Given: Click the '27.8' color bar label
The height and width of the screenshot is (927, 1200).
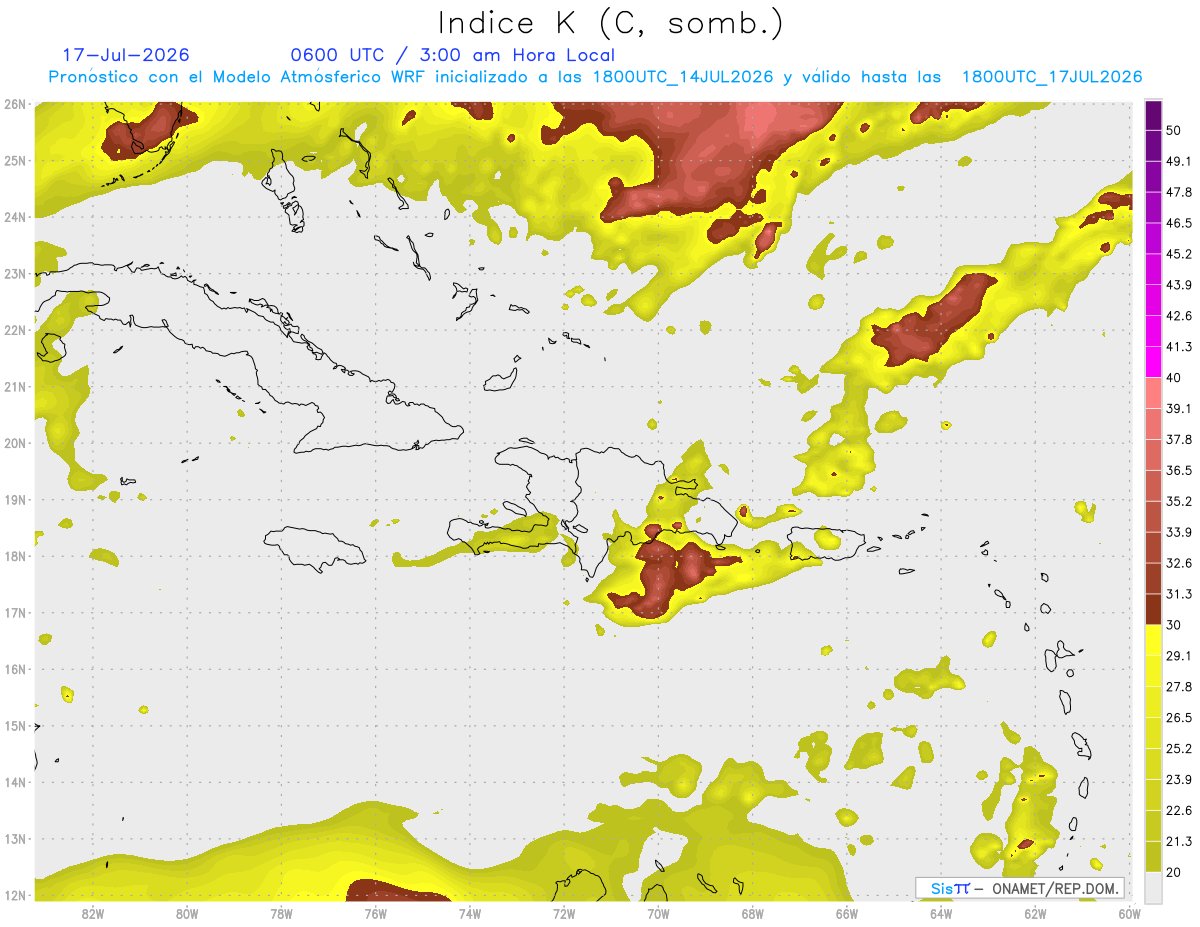Looking at the screenshot, I should [1179, 686].
